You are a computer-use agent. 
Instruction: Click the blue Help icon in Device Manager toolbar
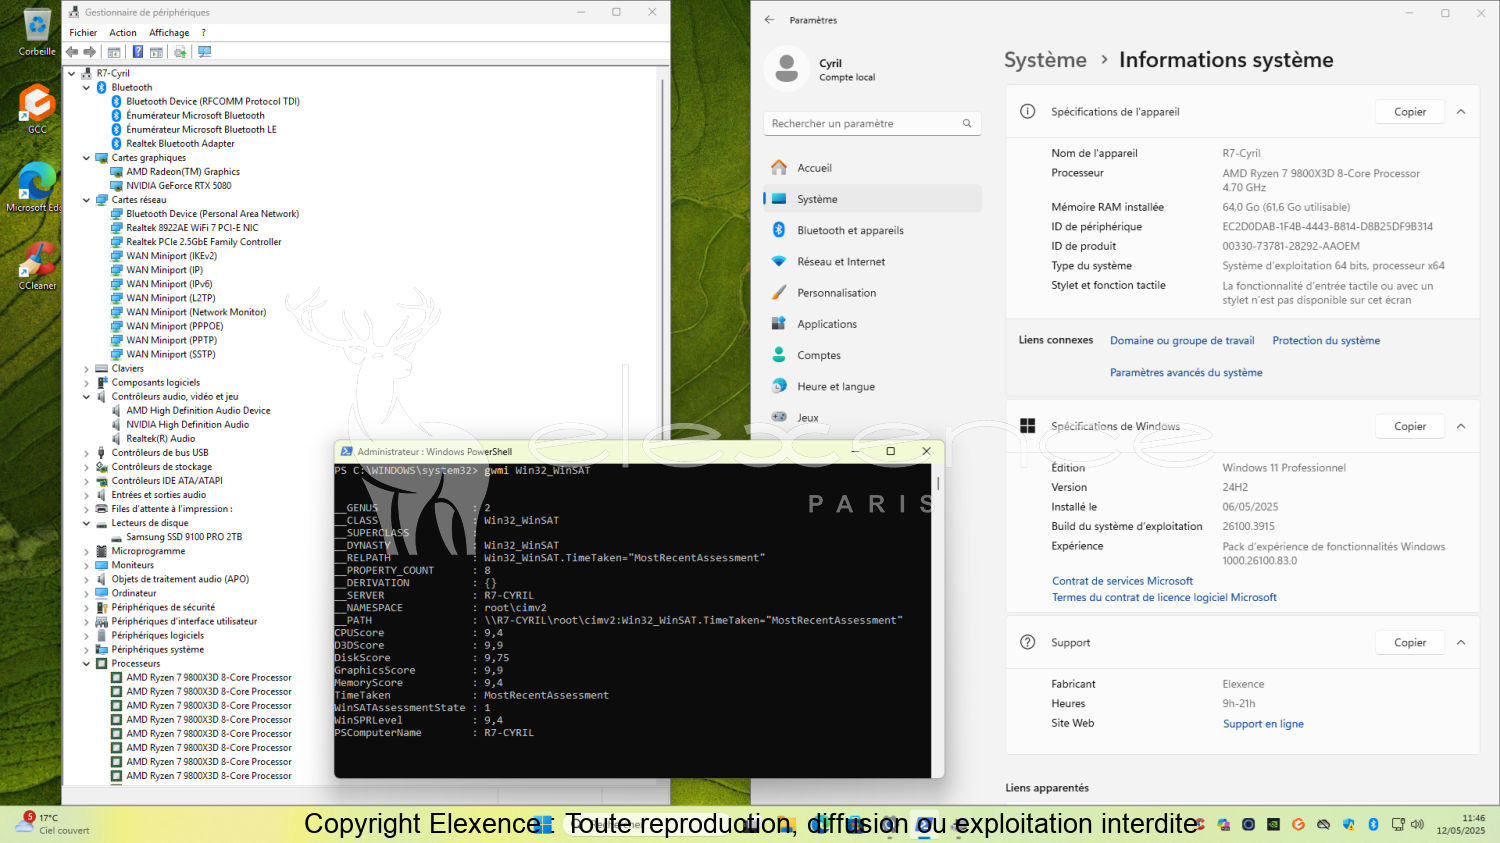pyautogui.click(x=138, y=52)
